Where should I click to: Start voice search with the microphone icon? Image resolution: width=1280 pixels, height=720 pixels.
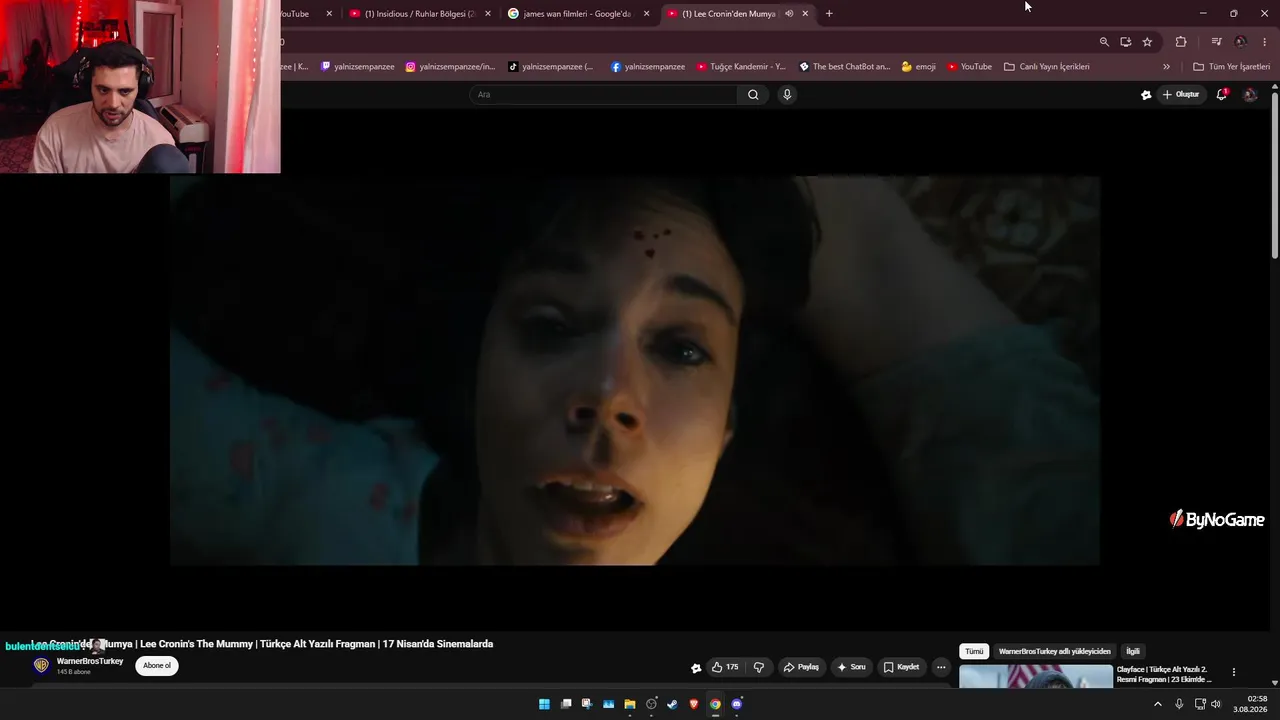click(x=787, y=95)
